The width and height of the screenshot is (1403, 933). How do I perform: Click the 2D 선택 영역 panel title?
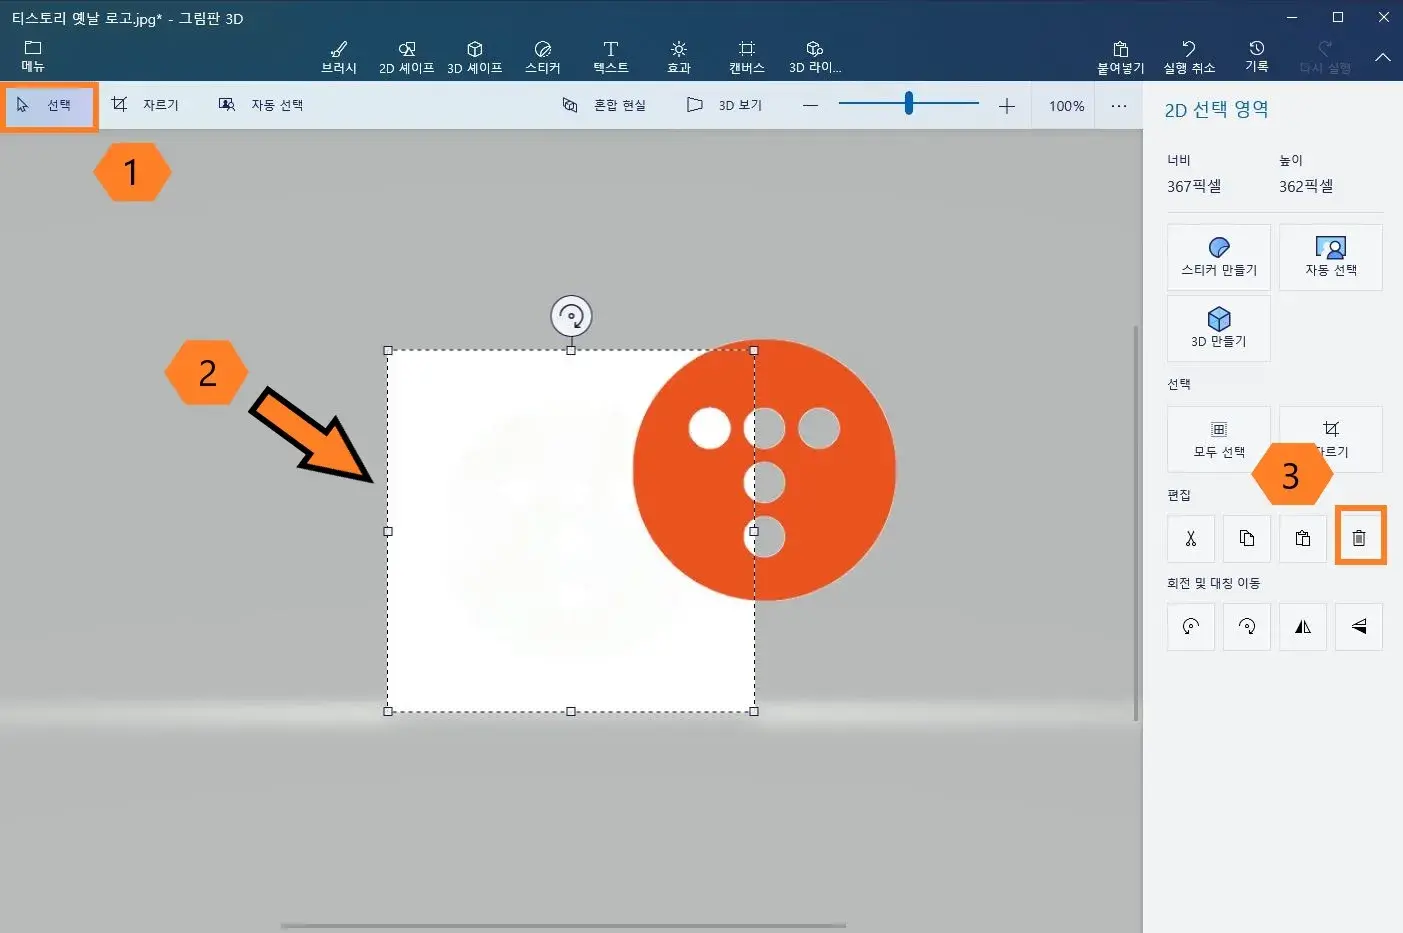point(1216,110)
